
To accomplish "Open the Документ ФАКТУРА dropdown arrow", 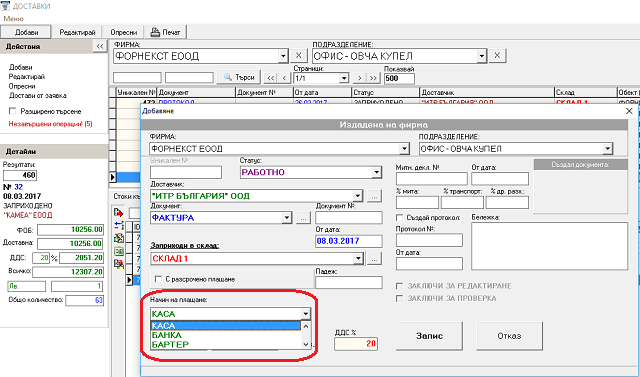I will [x=287, y=218].
